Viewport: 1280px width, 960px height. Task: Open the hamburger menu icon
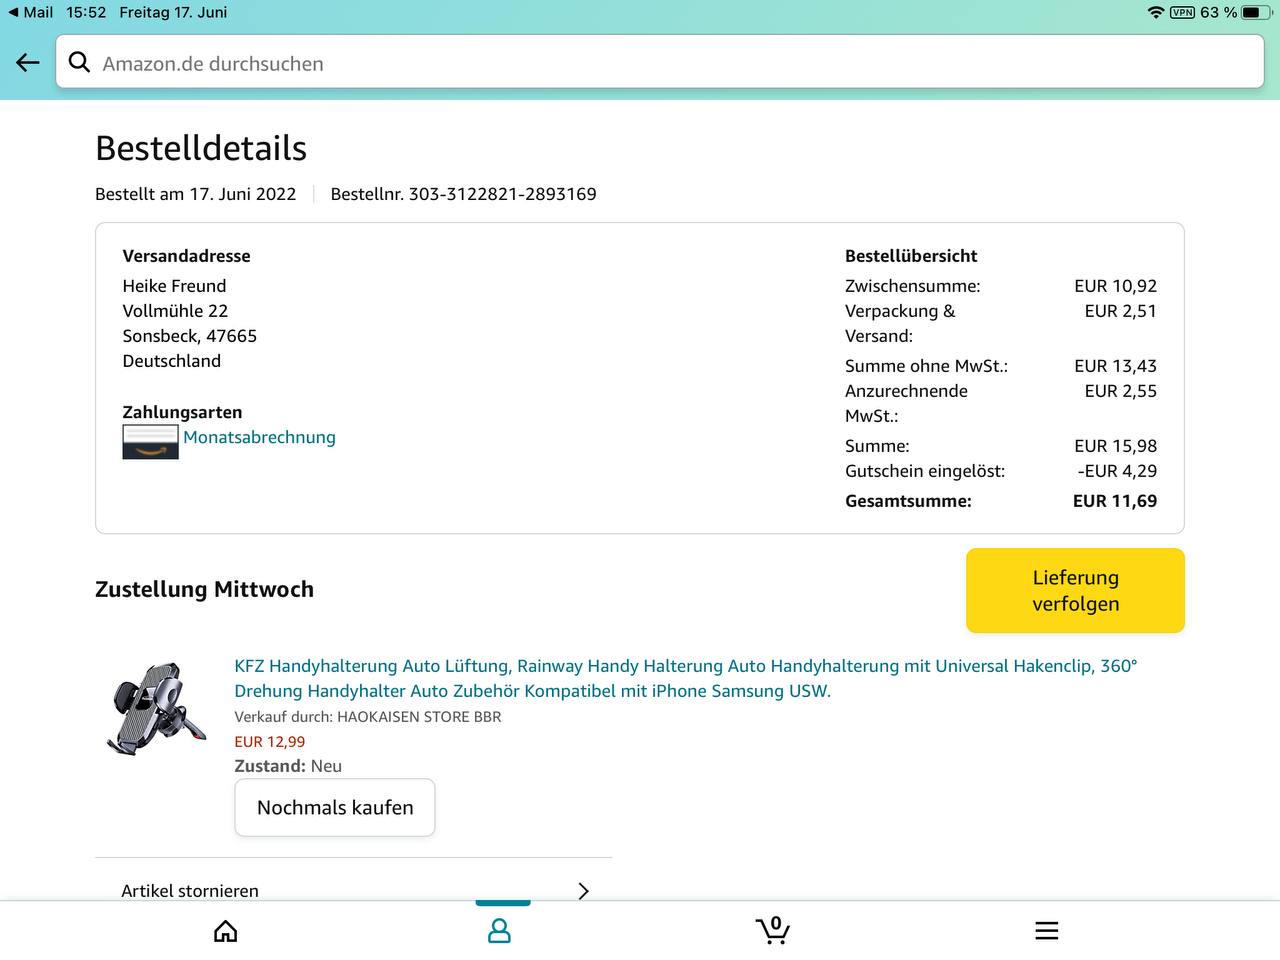[x=1047, y=931]
